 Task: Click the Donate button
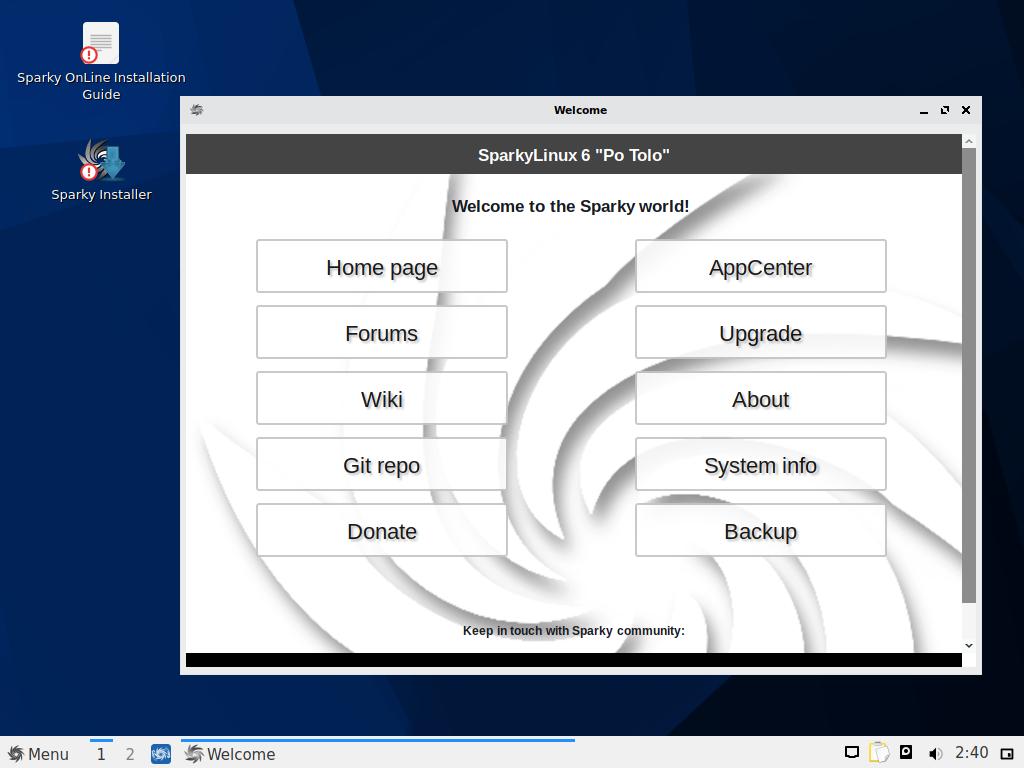(381, 530)
